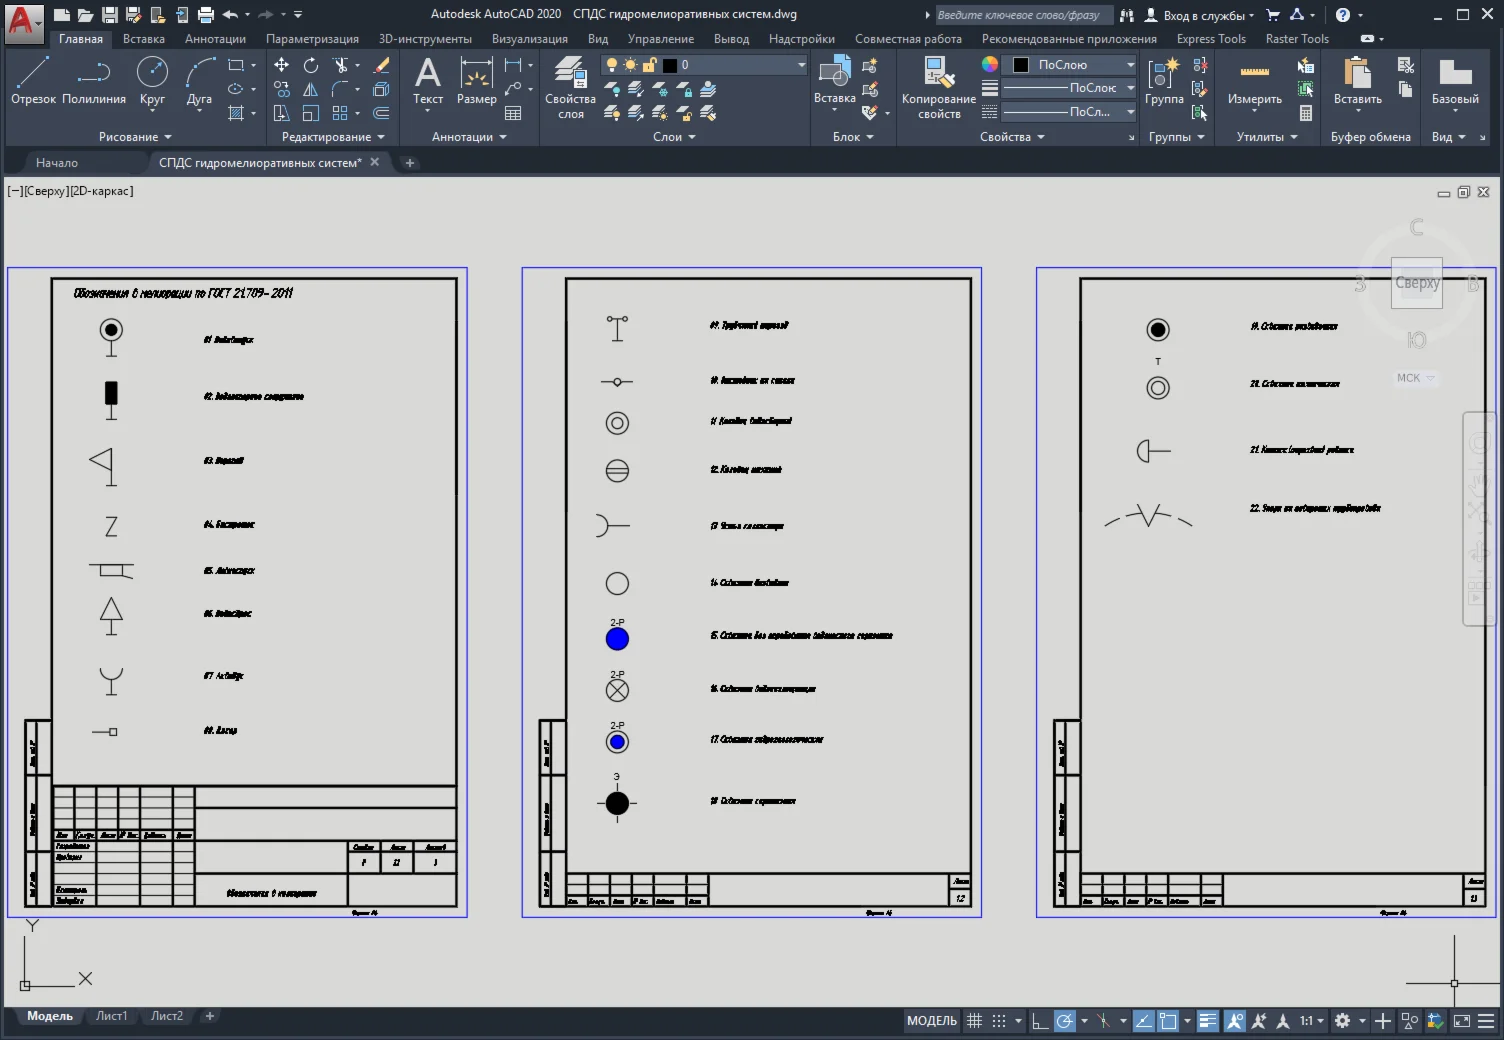The image size is (1504, 1040).
Task: Add new layout with plus button
Action: click(210, 1016)
